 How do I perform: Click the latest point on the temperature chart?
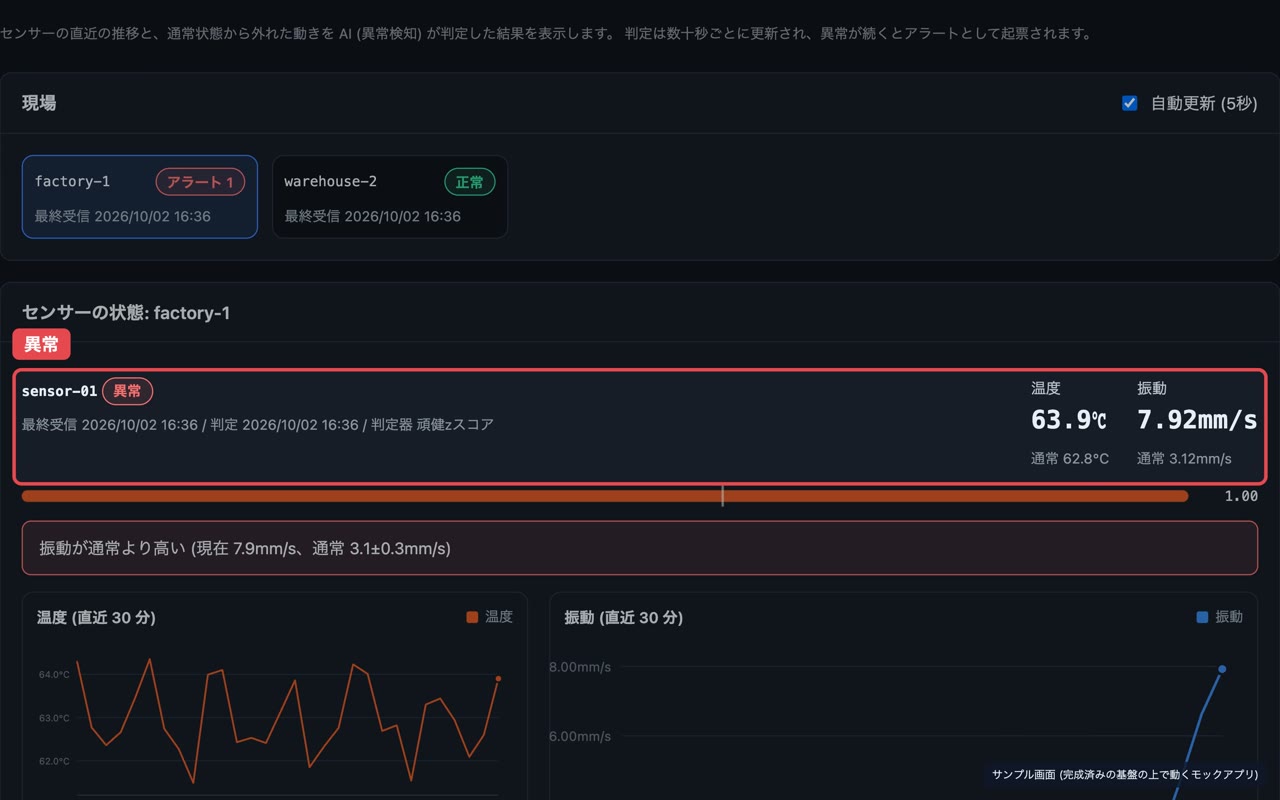tap(498, 679)
